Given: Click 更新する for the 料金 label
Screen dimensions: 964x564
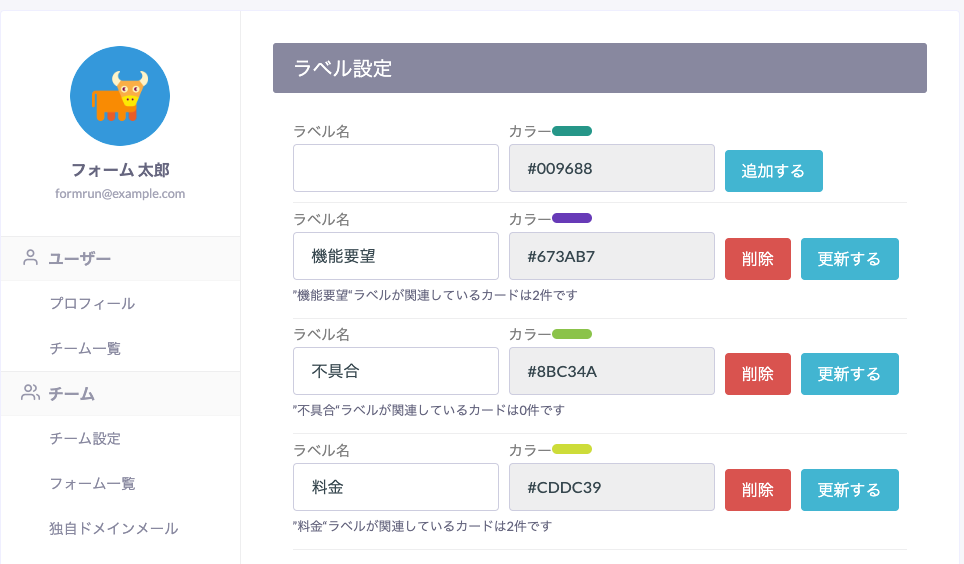Looking at the screenshot, I should pyautogui.click(x=849, y=490).
